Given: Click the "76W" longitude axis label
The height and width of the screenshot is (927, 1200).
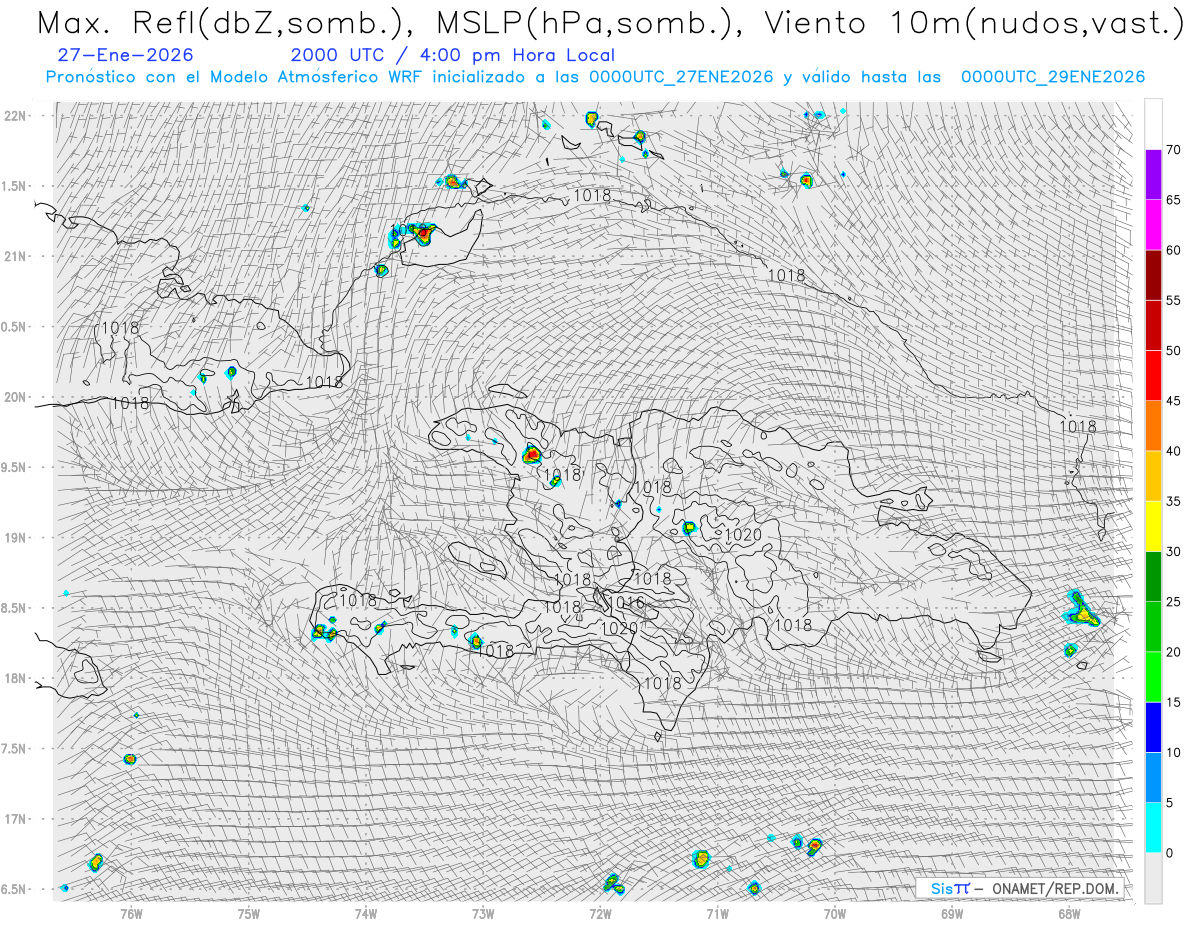Looking at the screenshot, I should point(131,913).
